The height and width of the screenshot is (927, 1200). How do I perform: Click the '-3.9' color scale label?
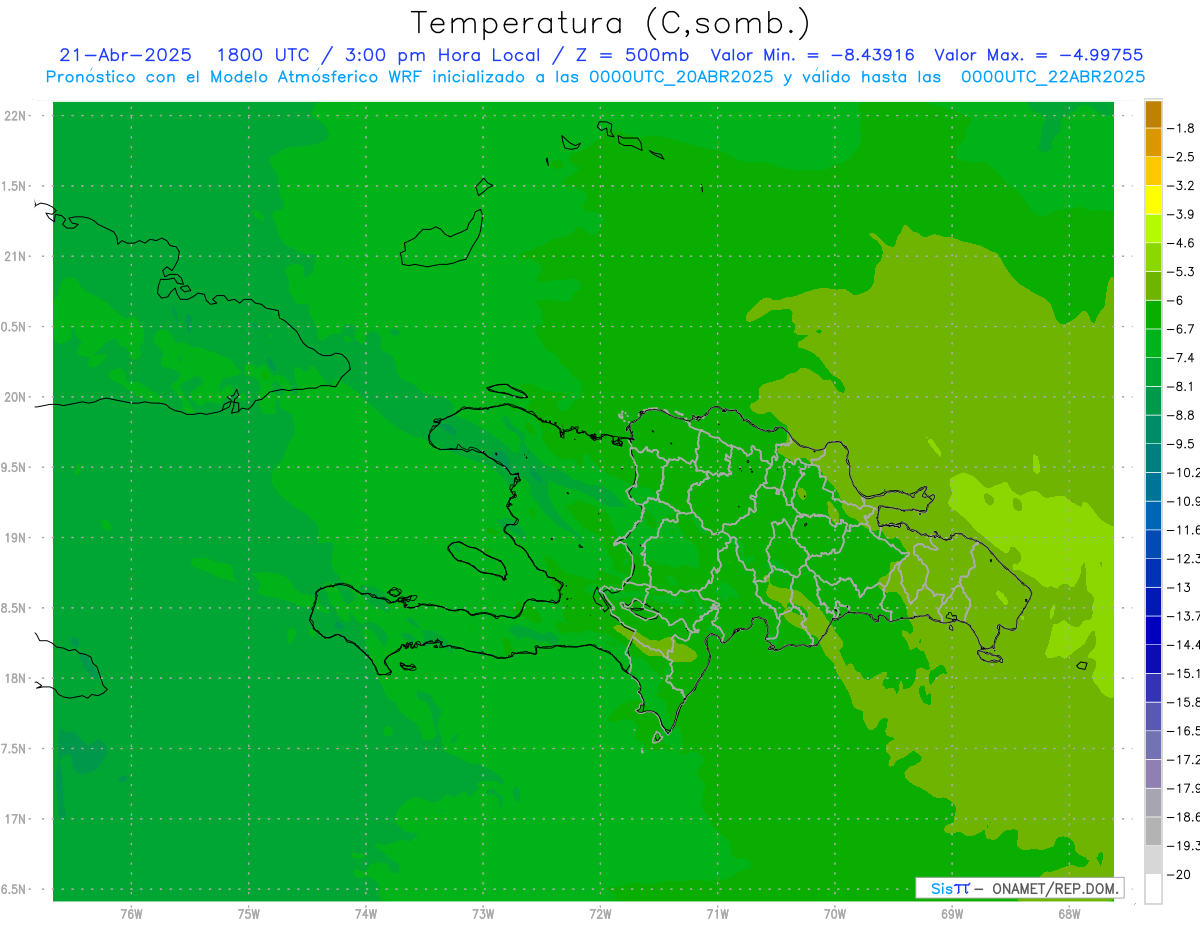[x=1182, y=215]
